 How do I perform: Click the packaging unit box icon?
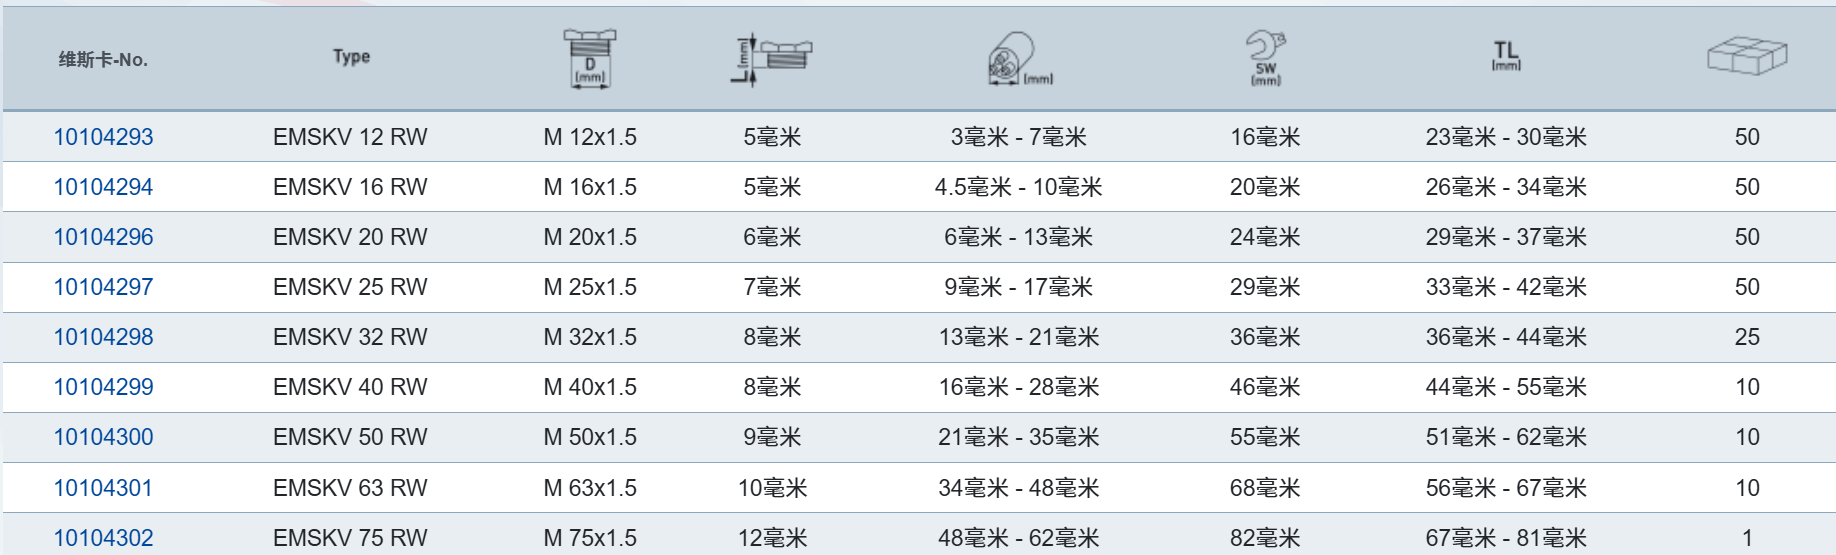point(1746,56)
